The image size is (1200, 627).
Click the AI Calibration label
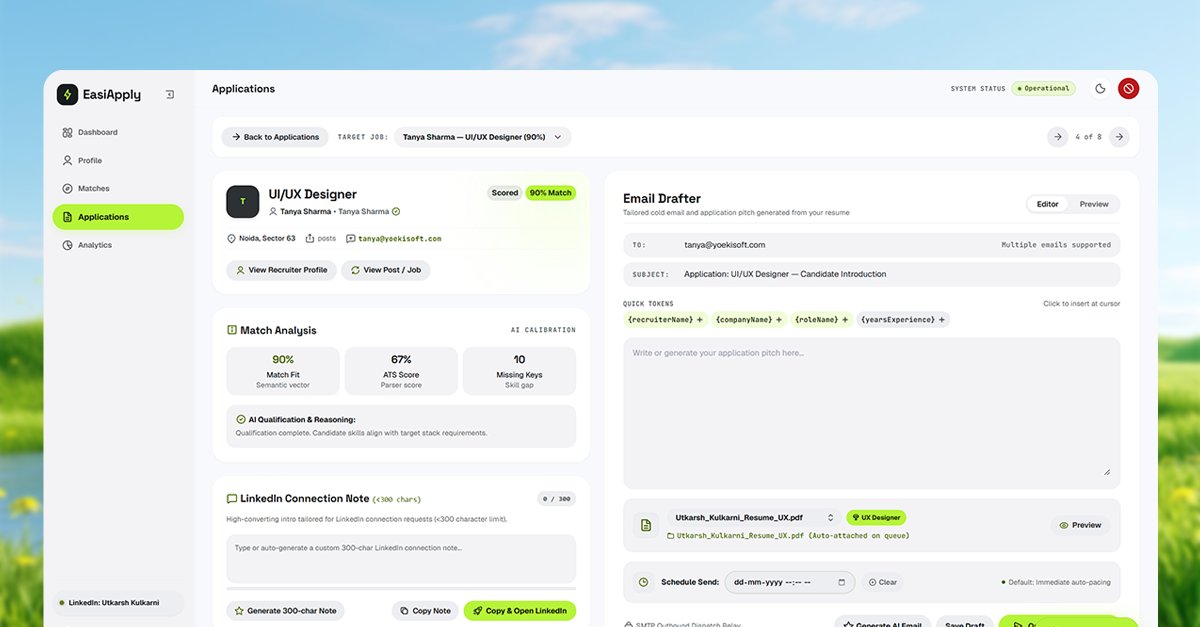coord(543,330)
